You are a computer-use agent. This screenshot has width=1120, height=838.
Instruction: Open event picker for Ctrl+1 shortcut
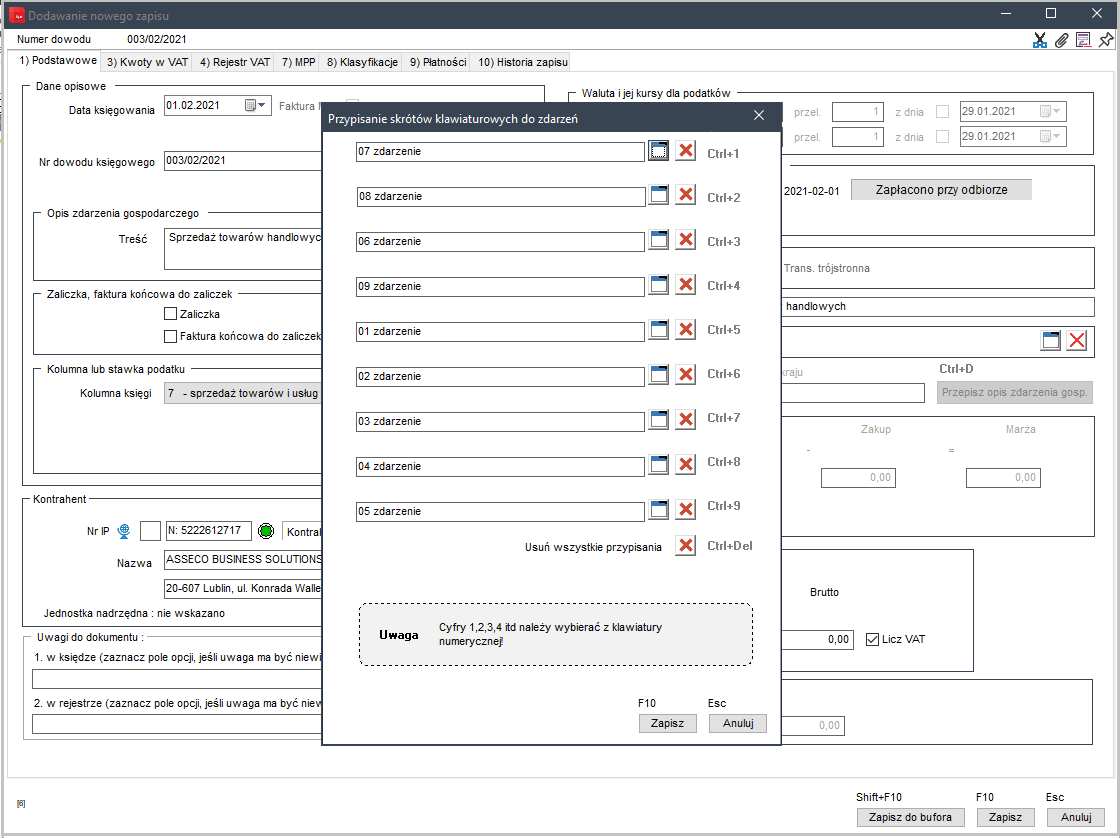click(x=659, y=151)
